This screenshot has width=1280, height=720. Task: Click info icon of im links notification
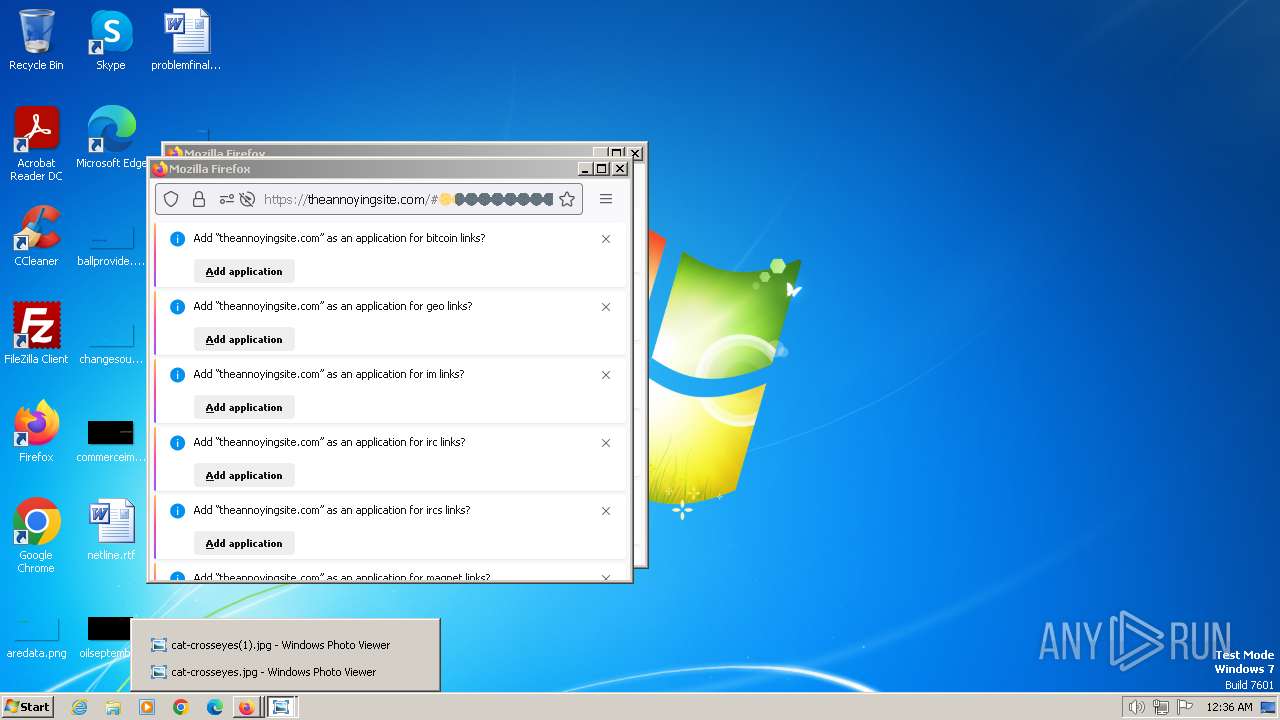[x=177, y=375]
